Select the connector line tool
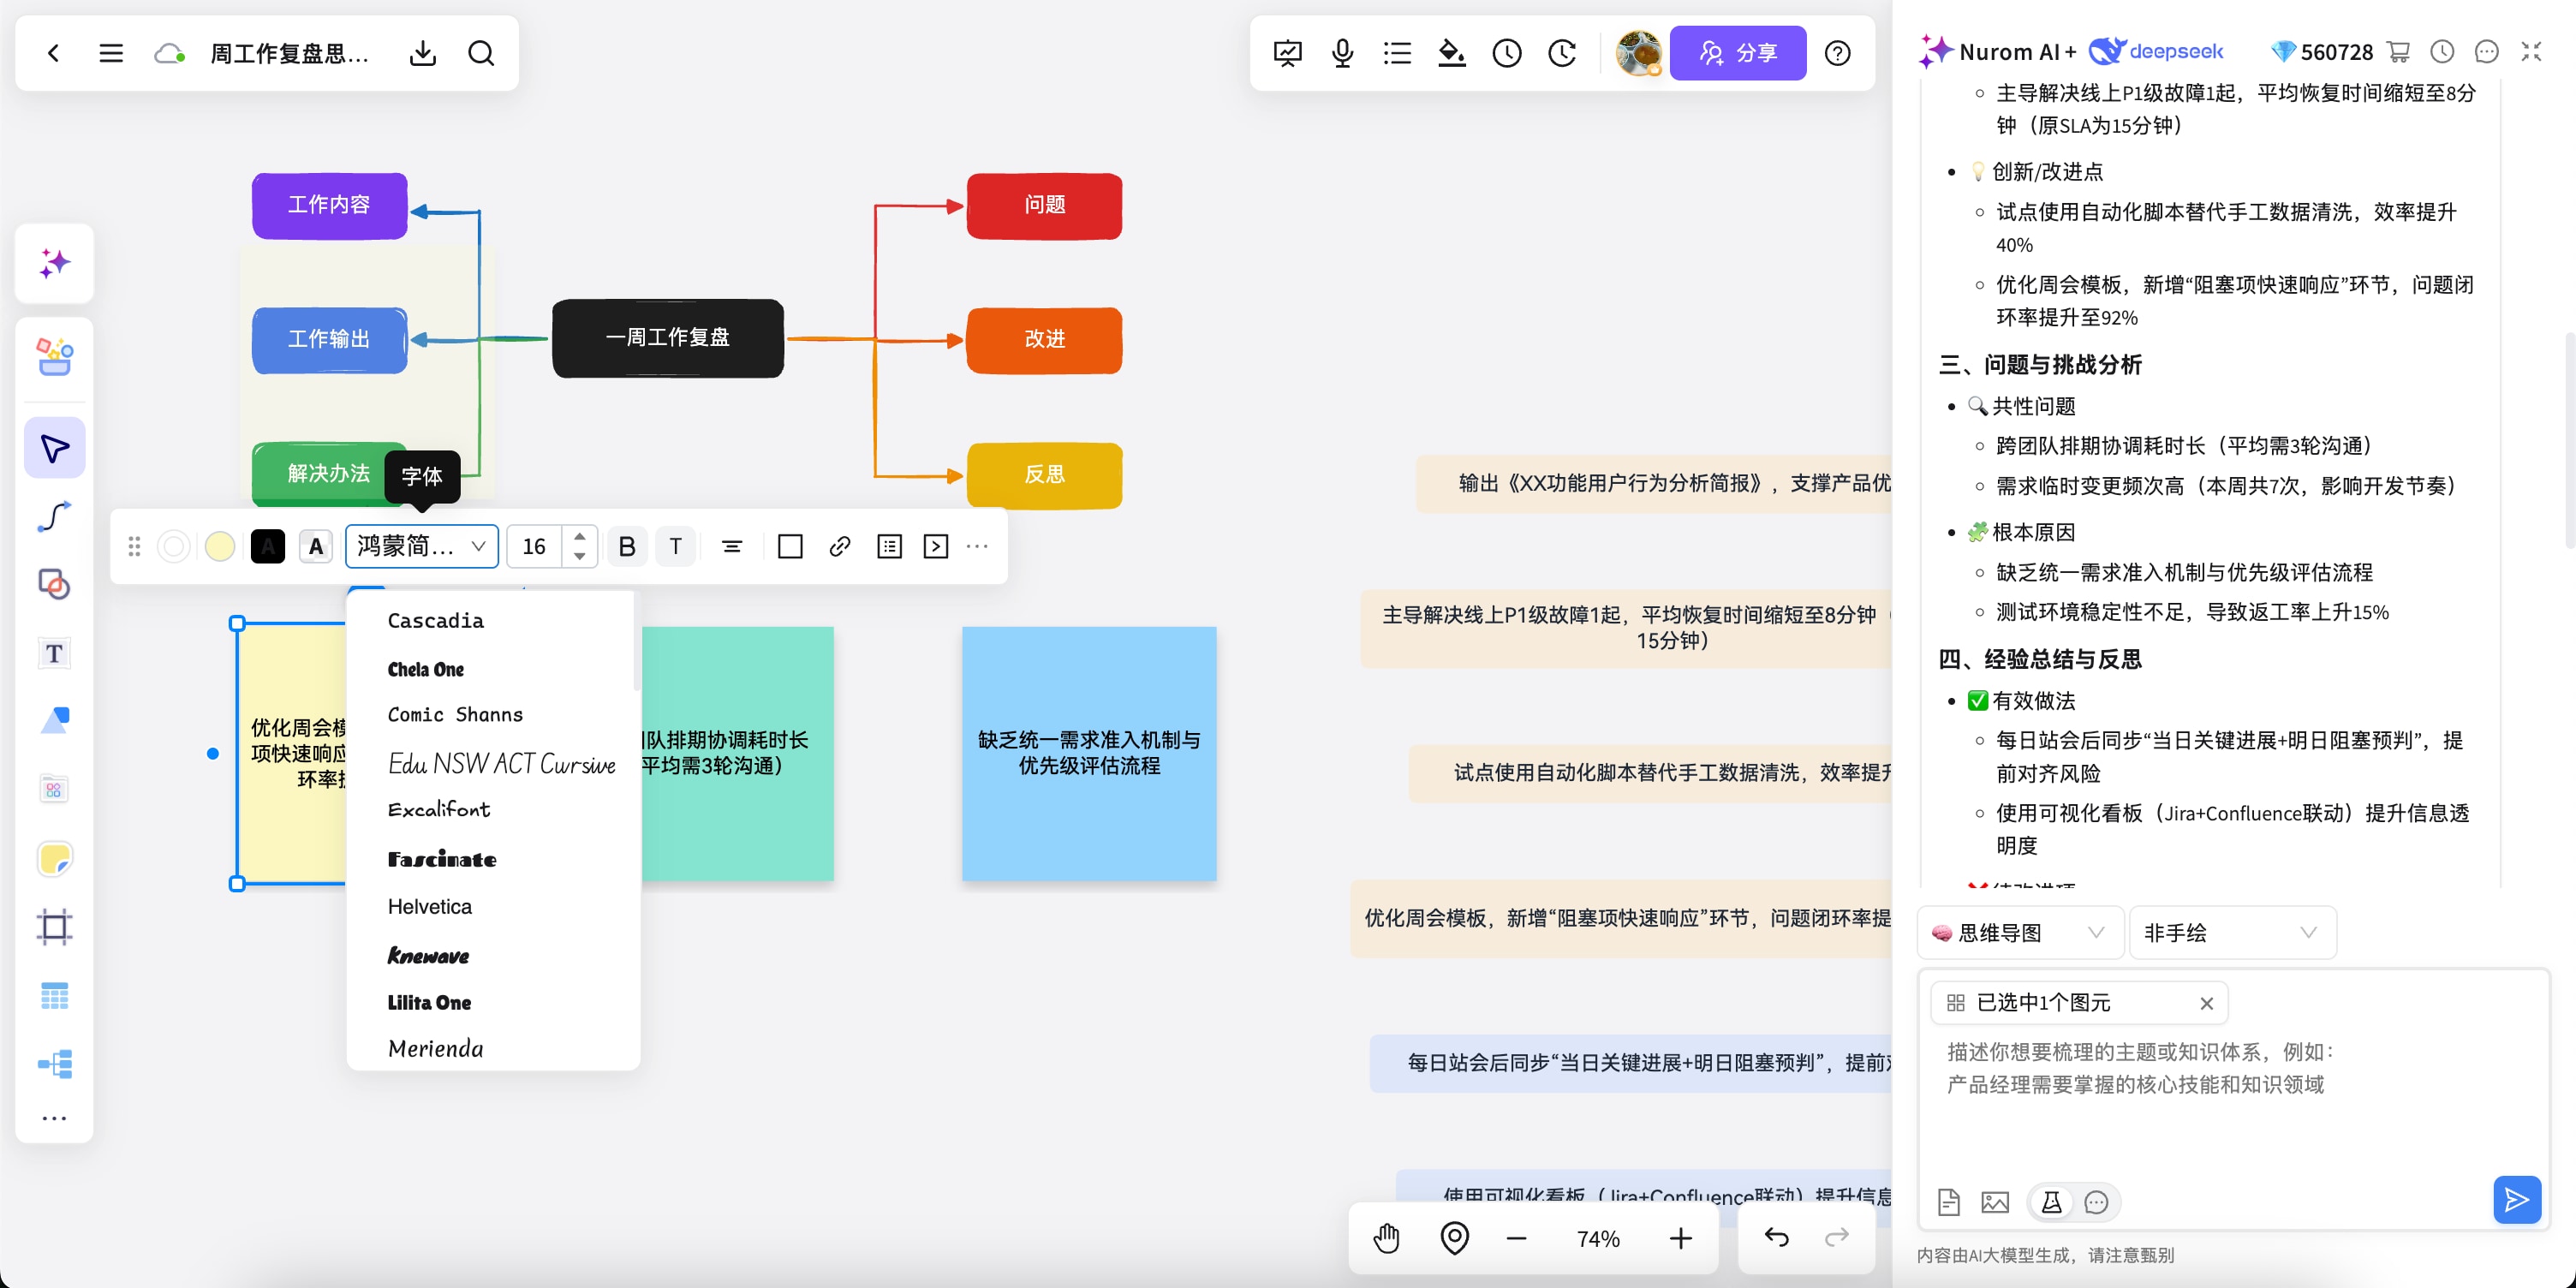Image resolution: width=2576 pixels, height=1288 pixels. 55,516
